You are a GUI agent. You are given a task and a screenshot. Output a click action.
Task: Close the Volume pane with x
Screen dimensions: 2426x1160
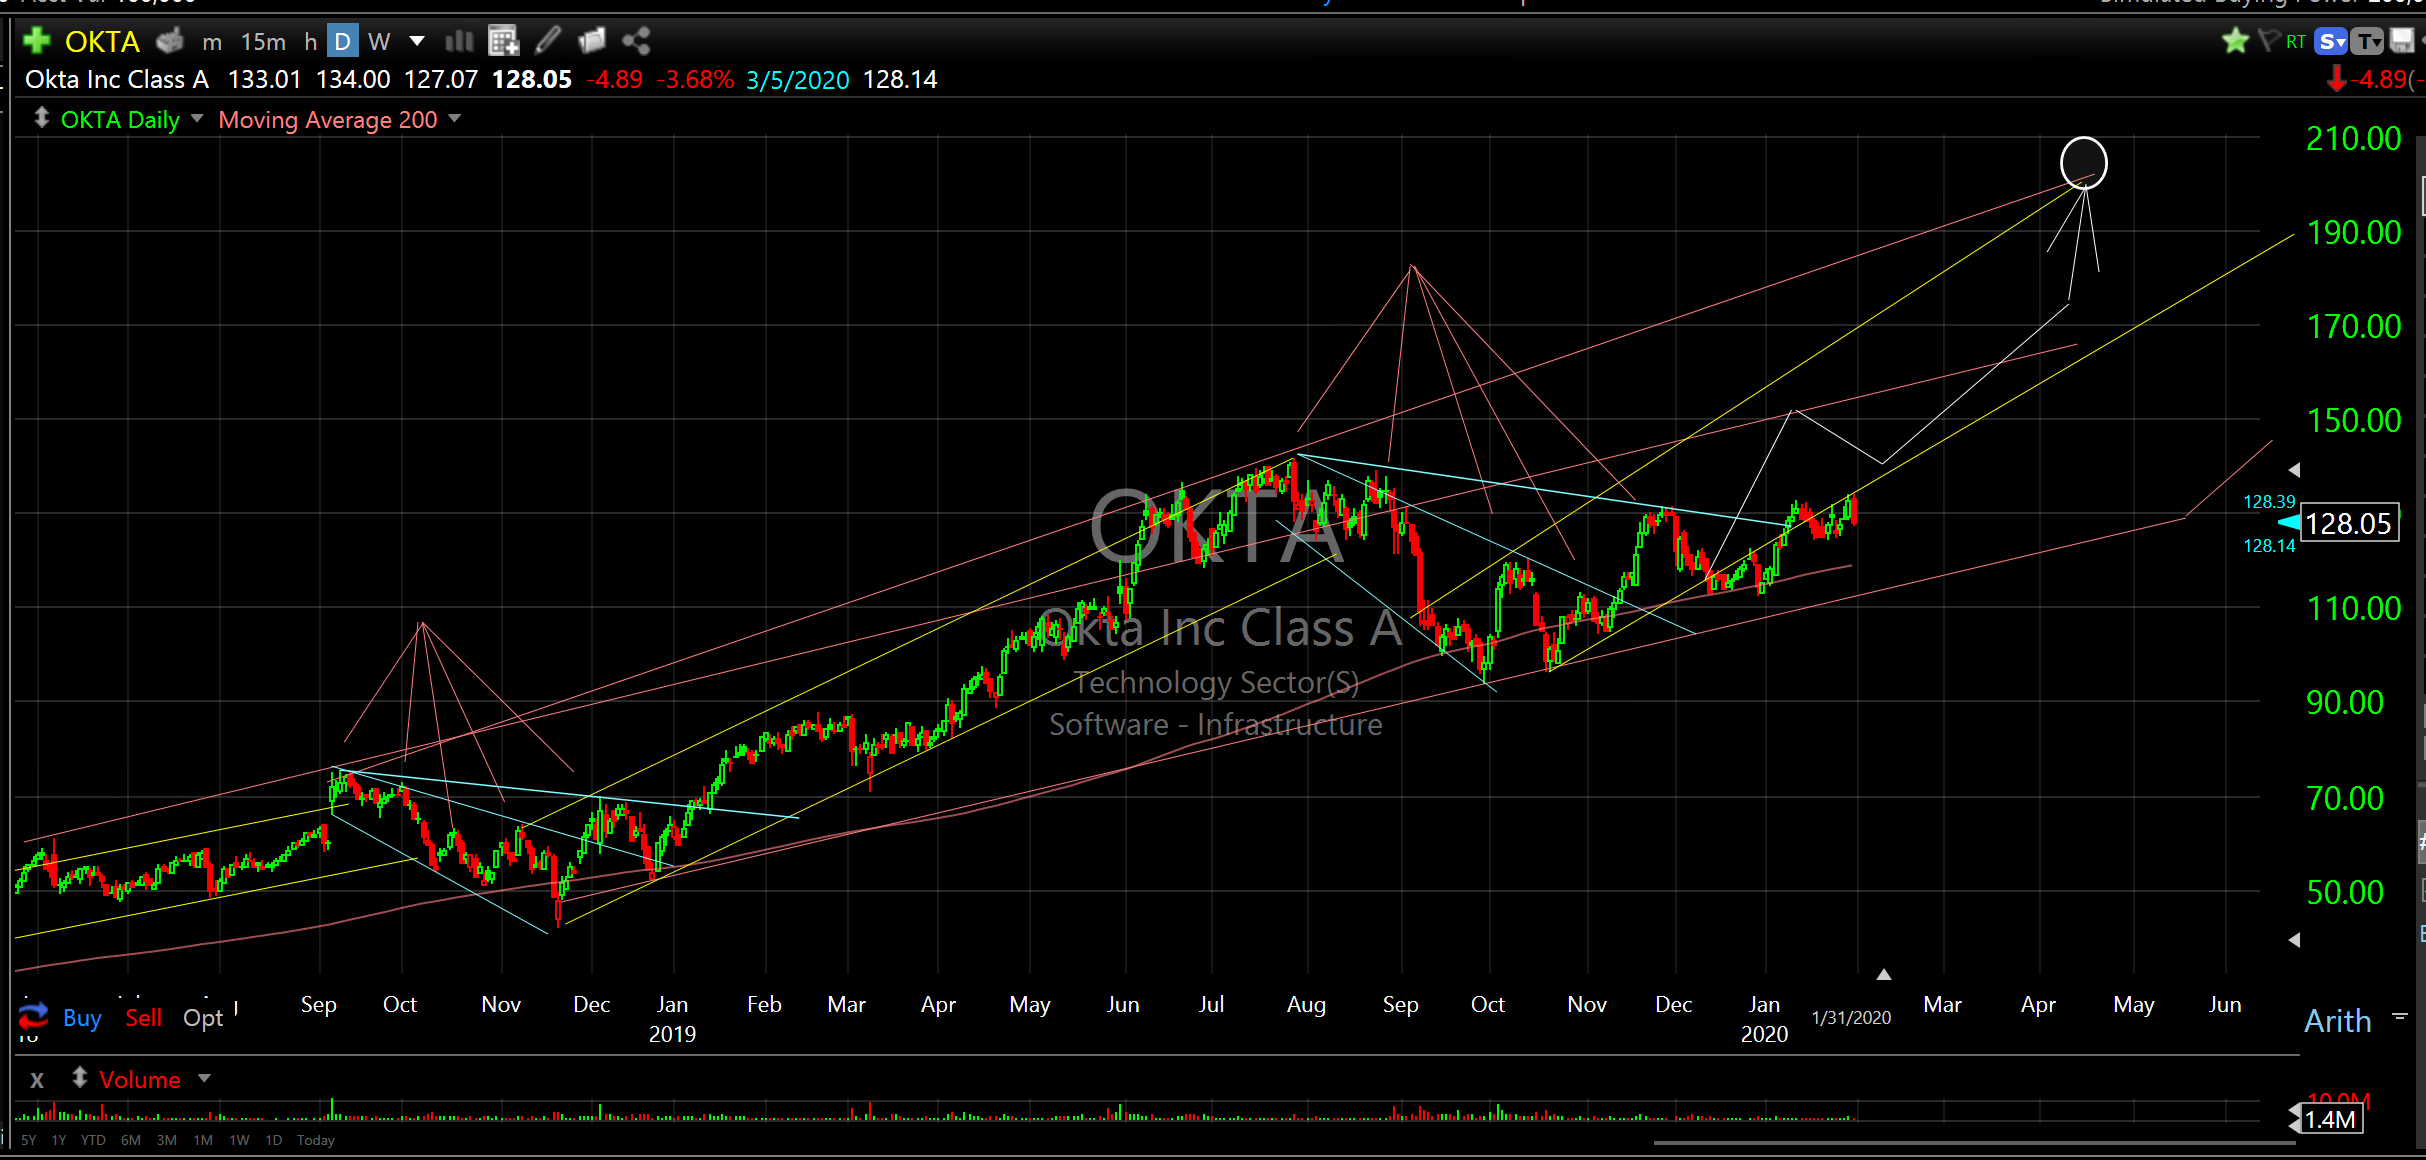click(x=37, y=1080)
